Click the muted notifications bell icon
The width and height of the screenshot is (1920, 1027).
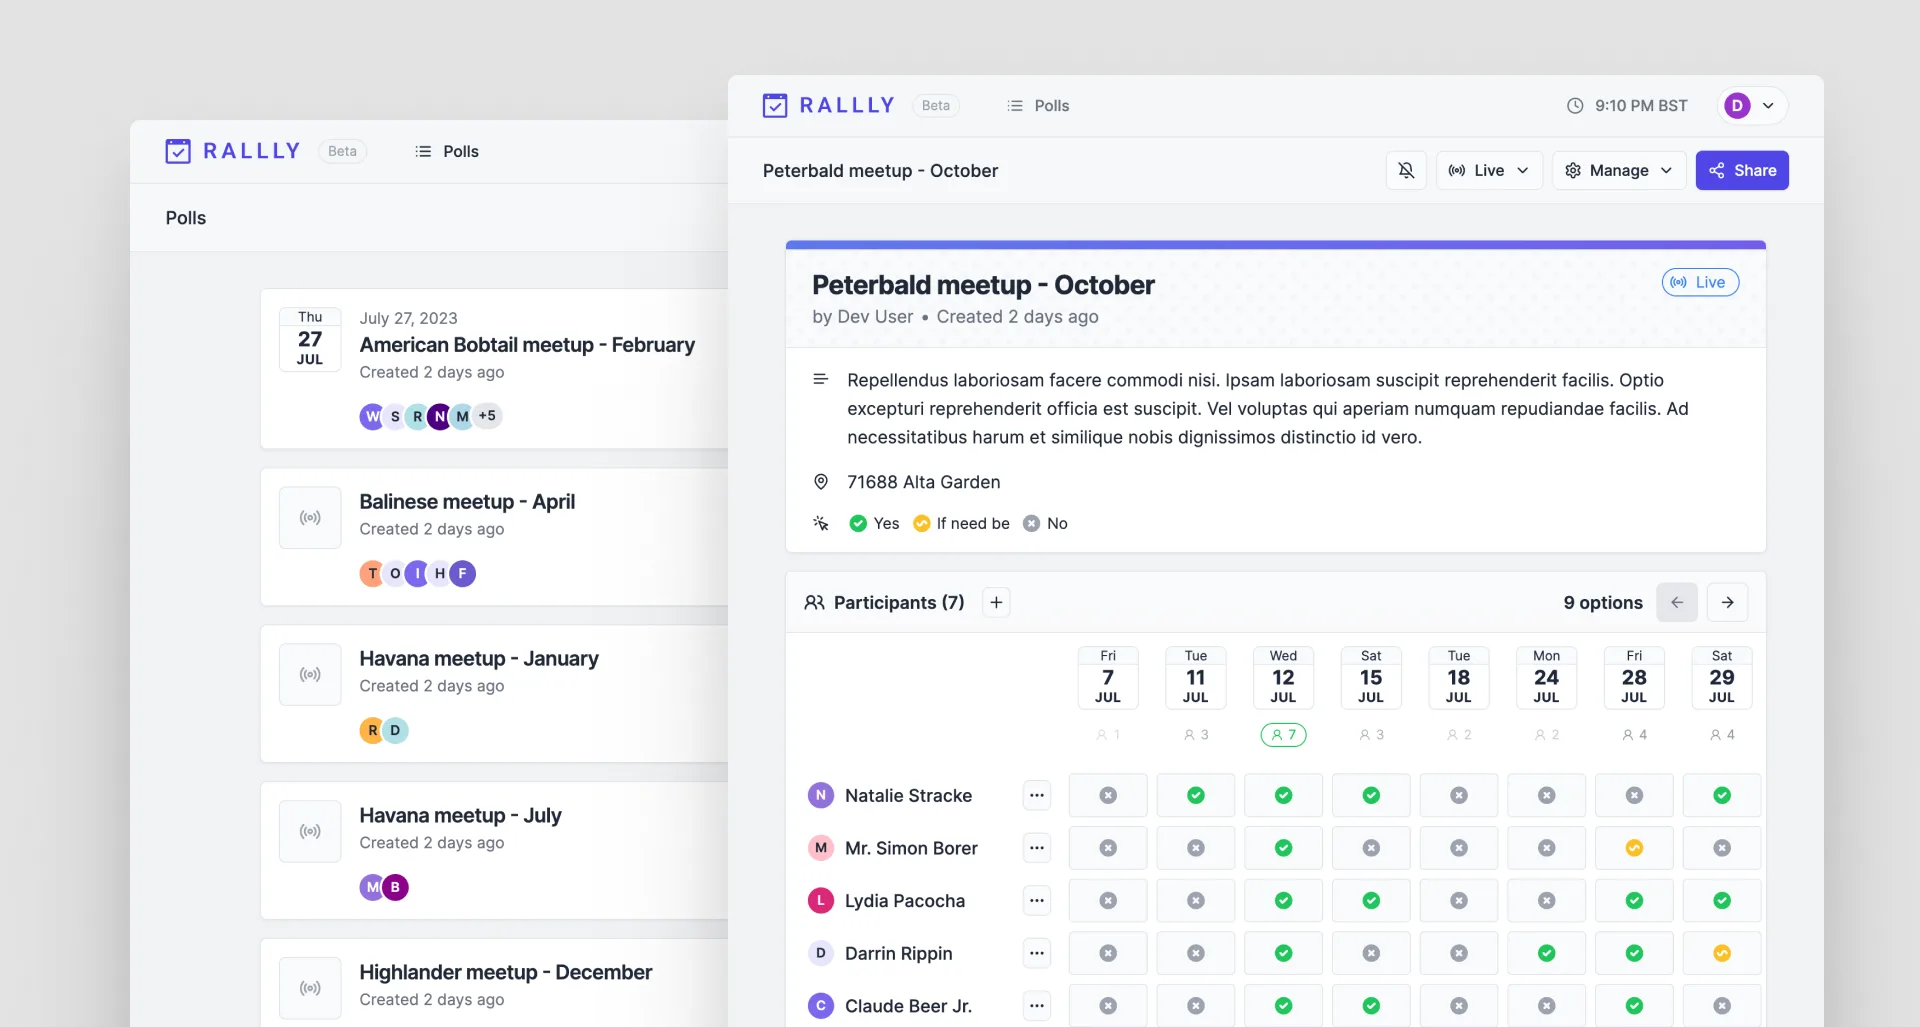click(1406, 170)
